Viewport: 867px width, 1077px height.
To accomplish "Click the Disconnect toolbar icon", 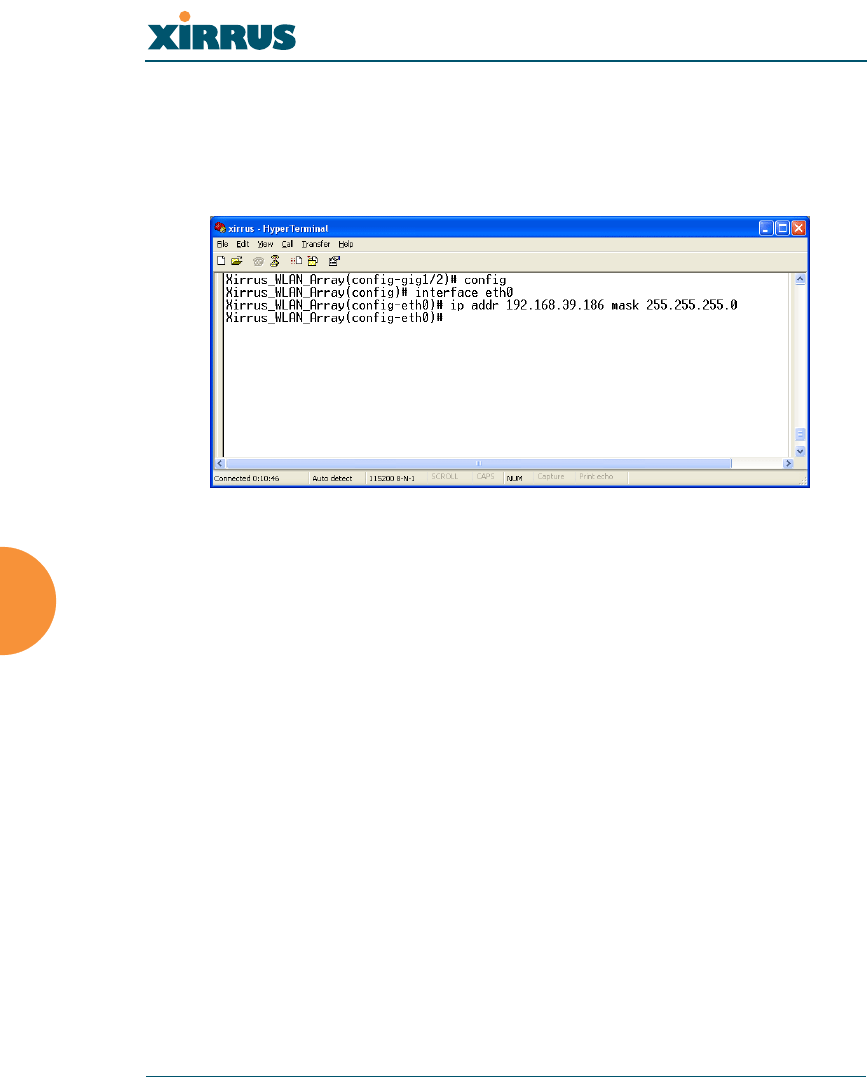I will (275, 261).
